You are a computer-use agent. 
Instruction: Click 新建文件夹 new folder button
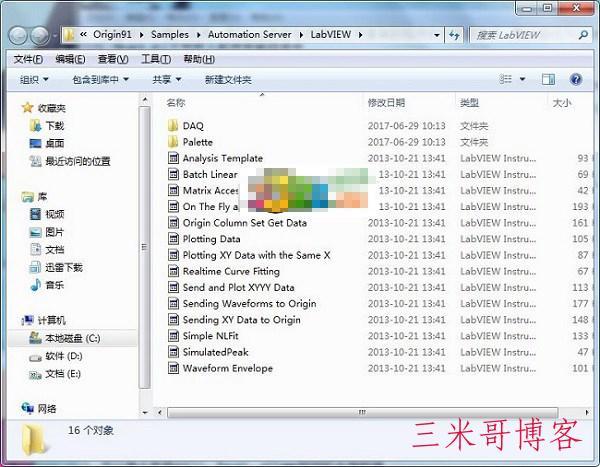[228, 80]
